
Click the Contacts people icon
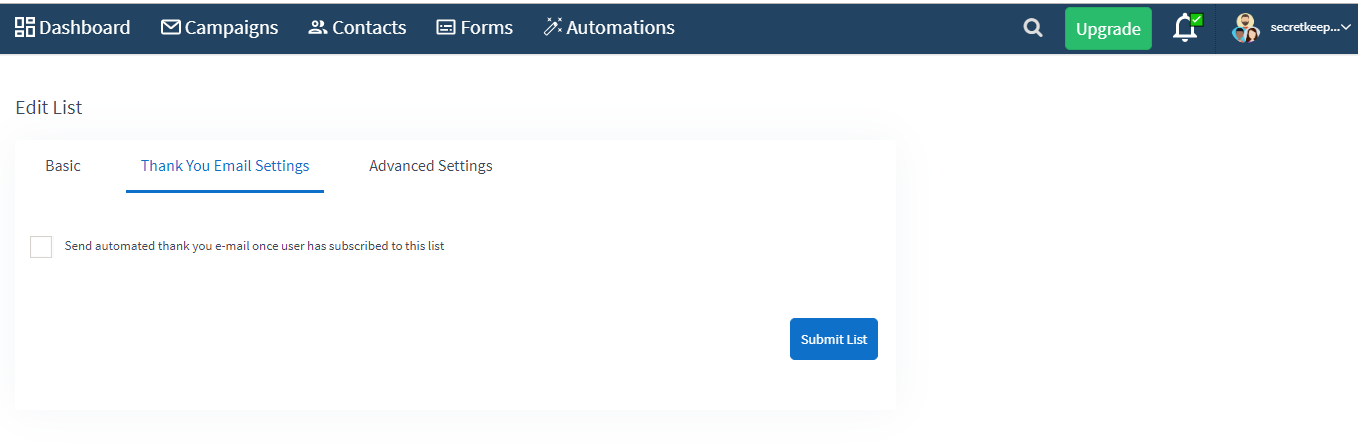tap(318, 27)
